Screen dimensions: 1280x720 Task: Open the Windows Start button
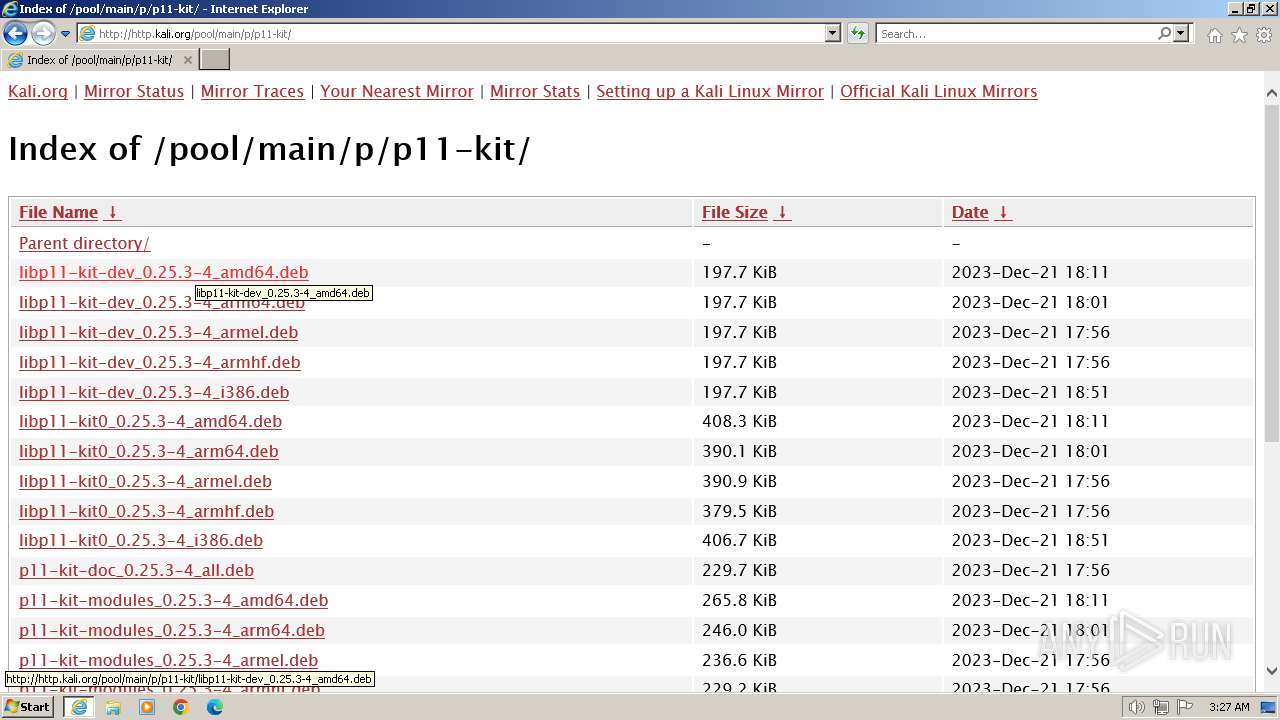(x=27, y=707)
